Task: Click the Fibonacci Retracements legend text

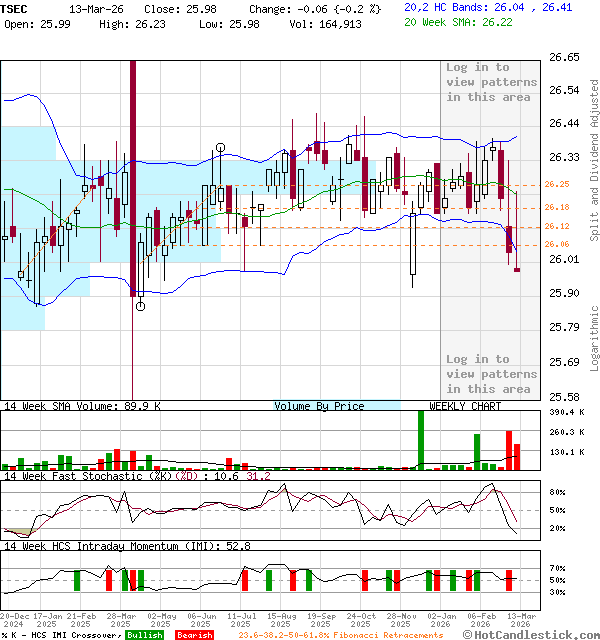Action: click(x=340, y=635)
